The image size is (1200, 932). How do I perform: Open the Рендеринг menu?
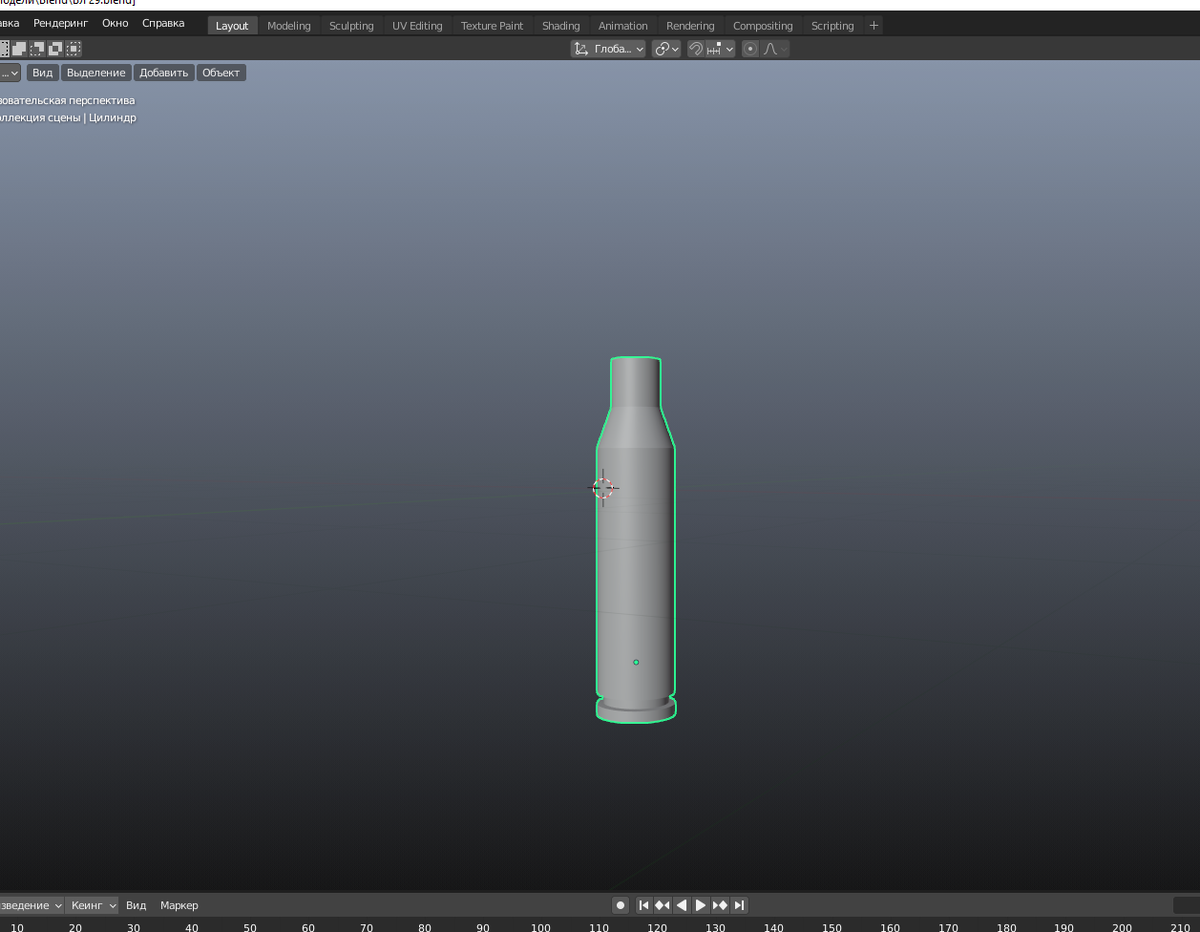[x=60, y=23]
